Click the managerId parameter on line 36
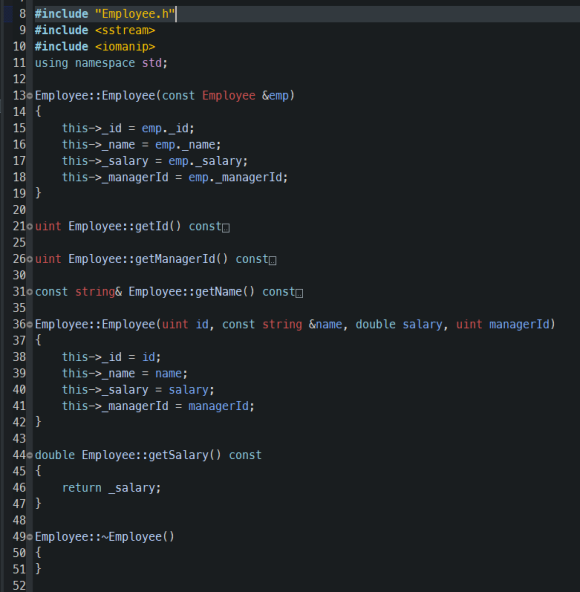 (x=519, y=324)
